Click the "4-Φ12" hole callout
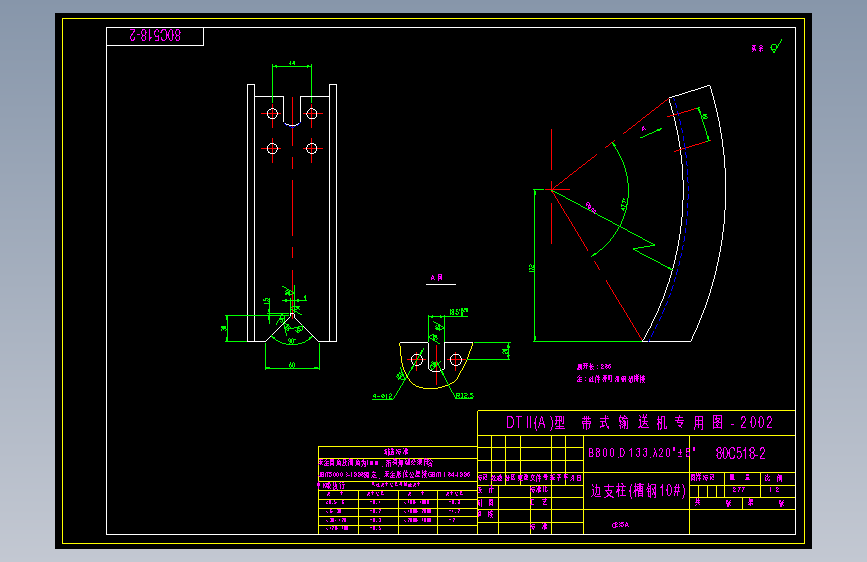This screenshot has width=867, height=562. click(383, 396)
